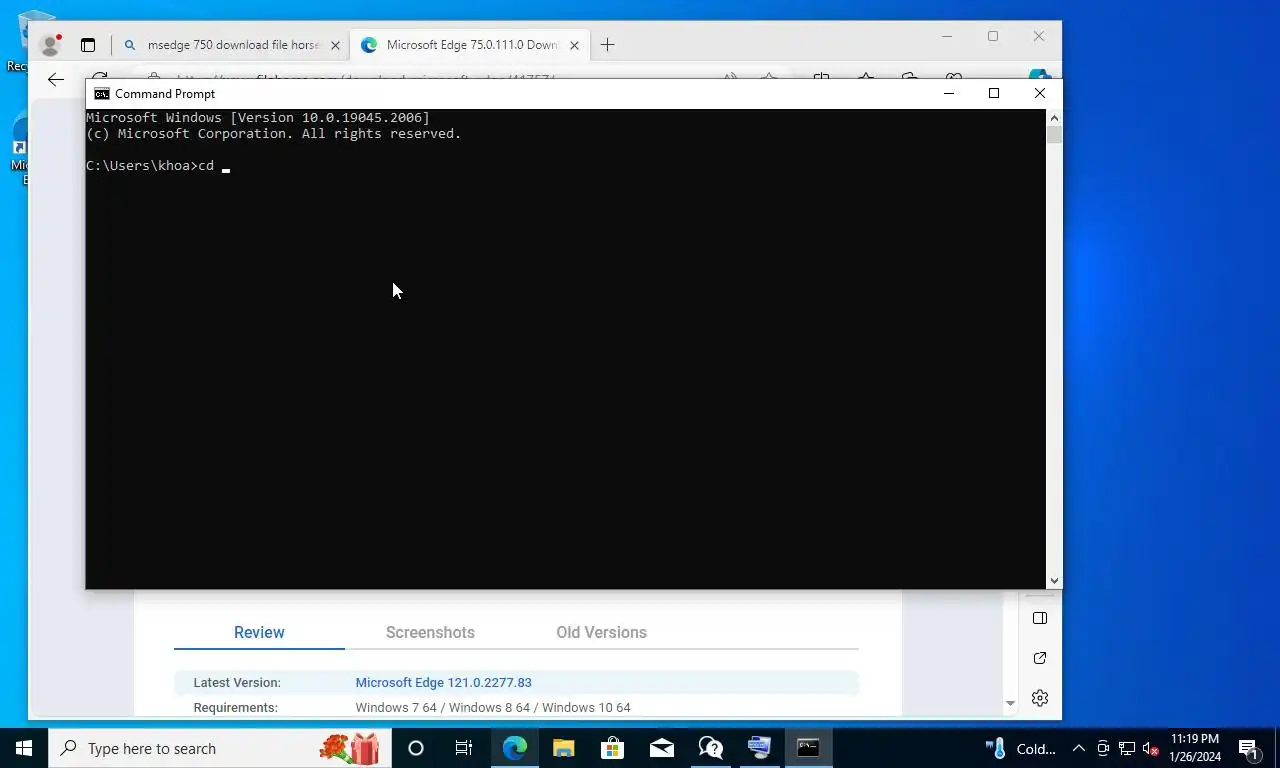Click the taskbar search box
The height and width of the screenshot is (768, 1280).
219,748
